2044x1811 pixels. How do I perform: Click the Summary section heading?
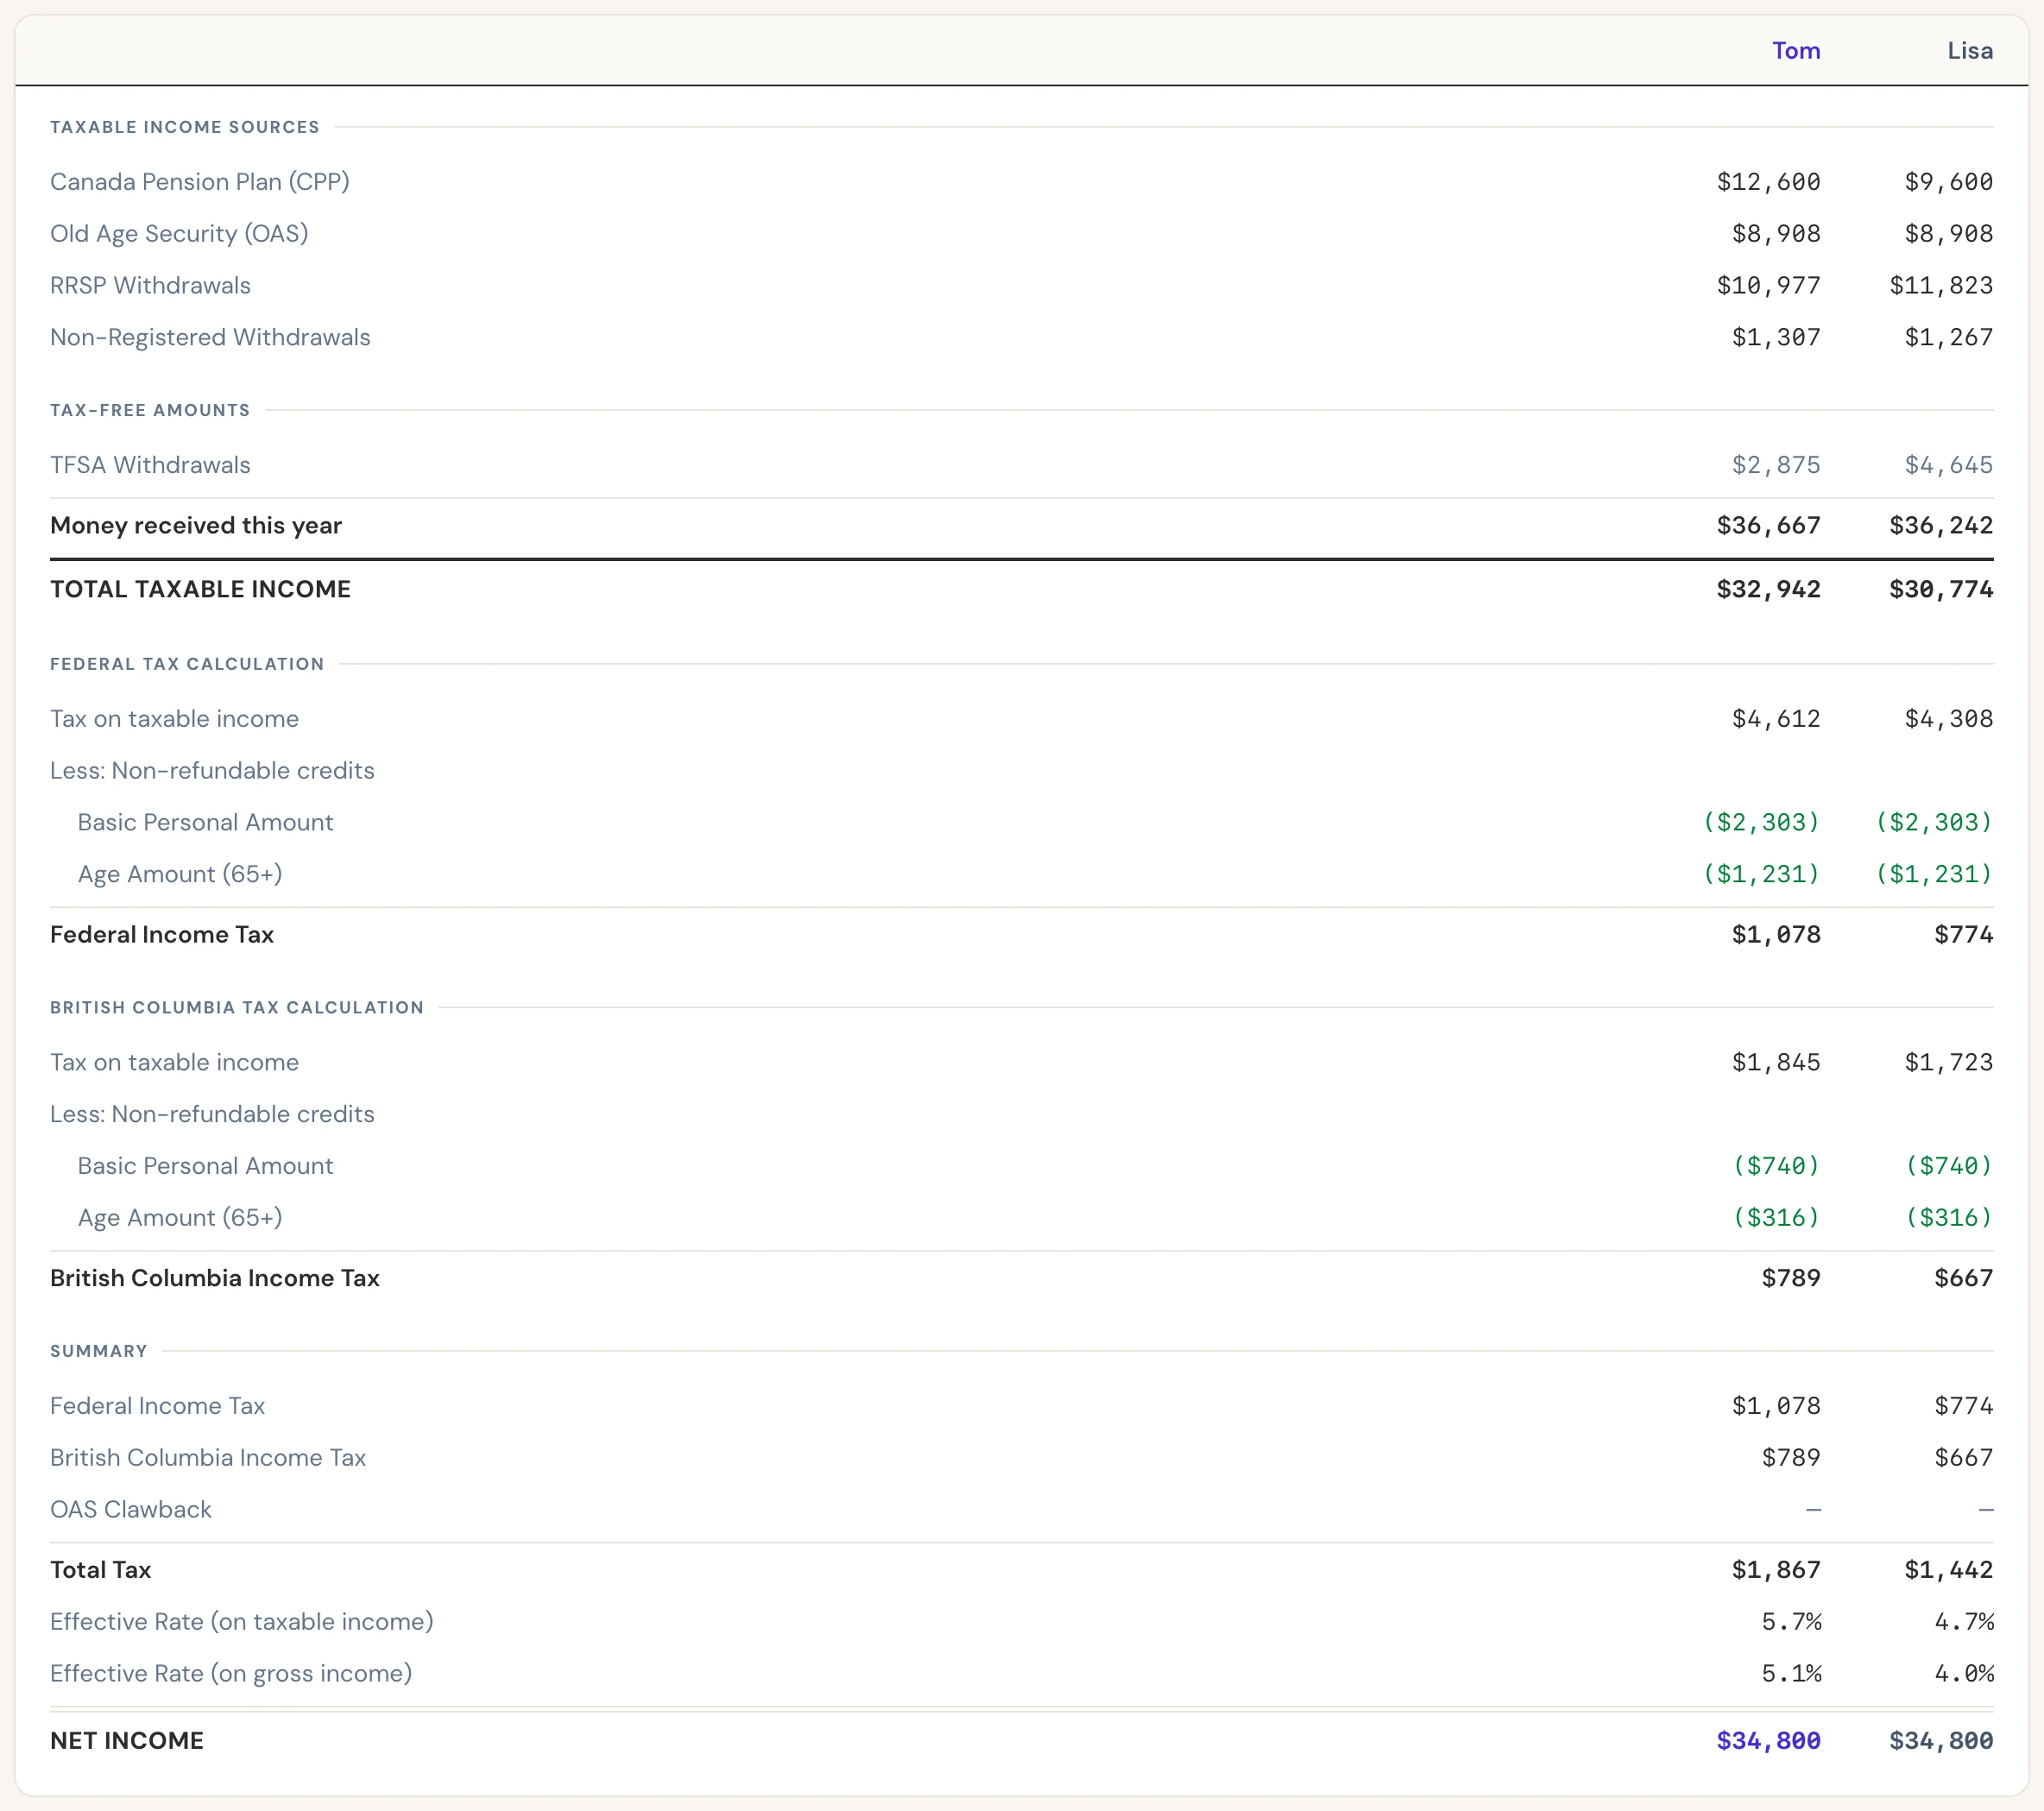point(99,1352)
